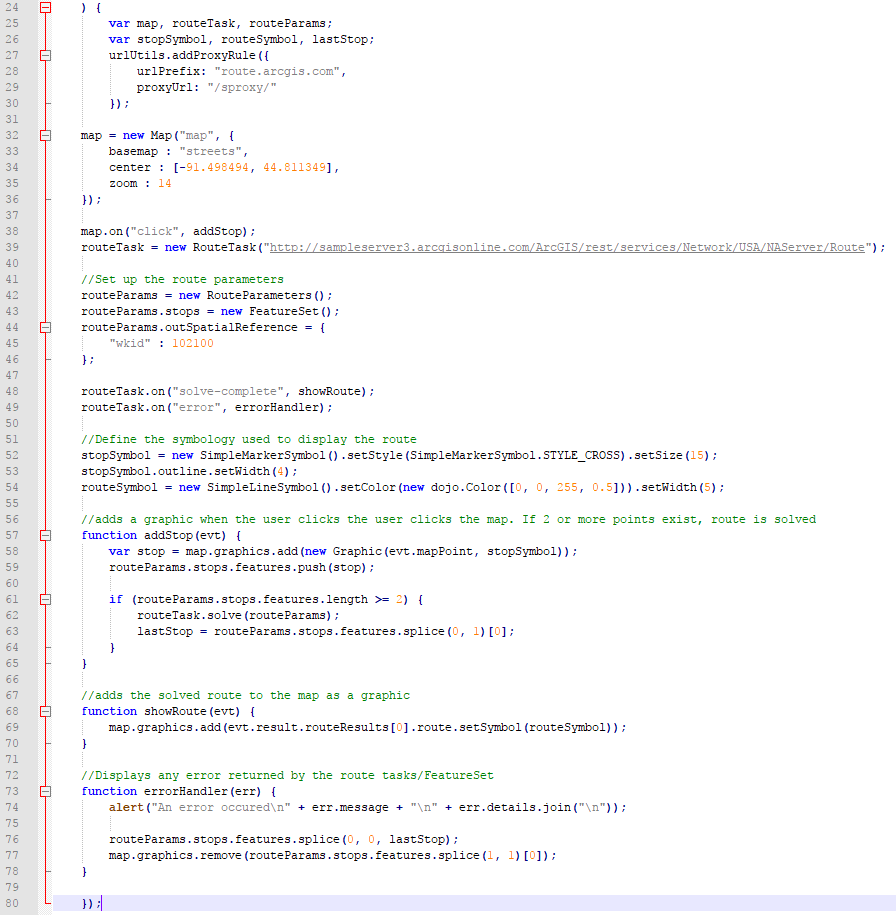Viewport: 896px width, 915px height.
Task: Click the number 44.811349 in center
Action: [x=294, y=167]
